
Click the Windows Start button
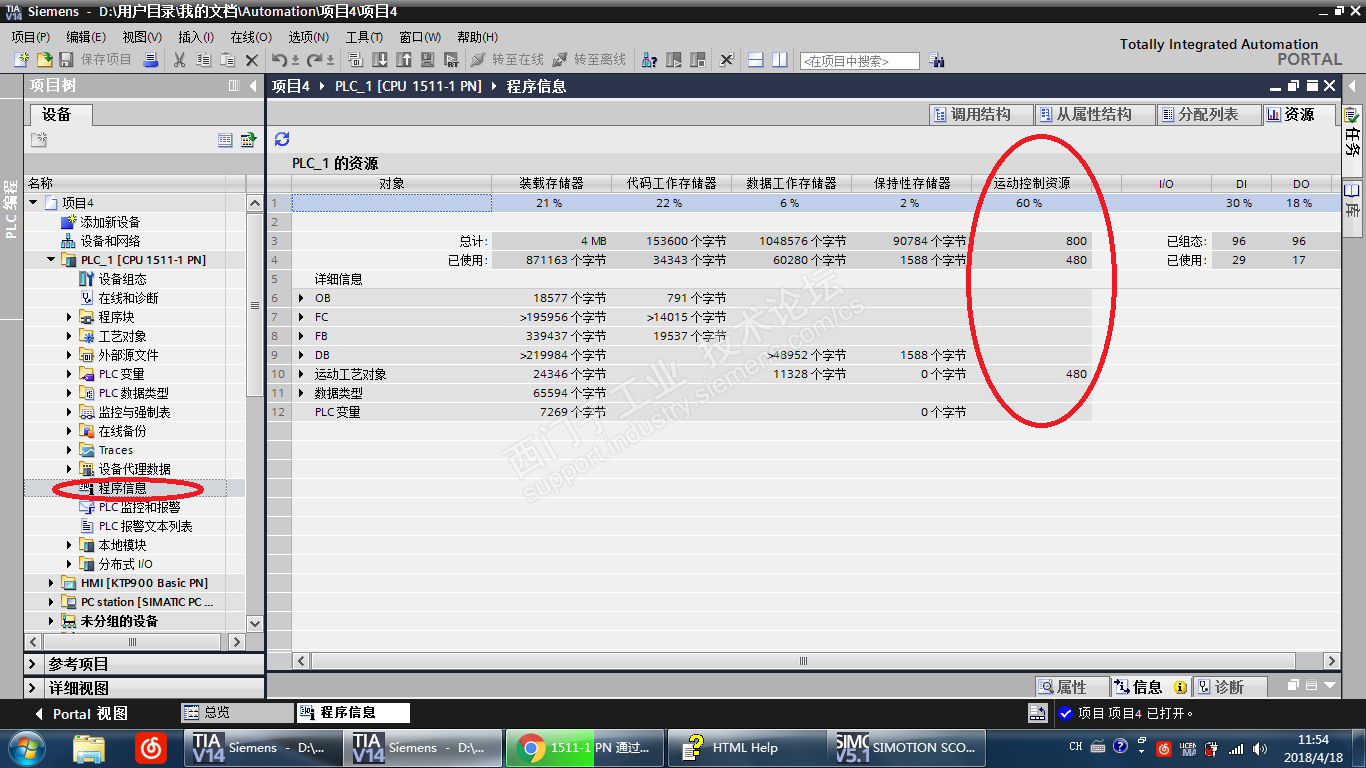[x=25, y=747]
